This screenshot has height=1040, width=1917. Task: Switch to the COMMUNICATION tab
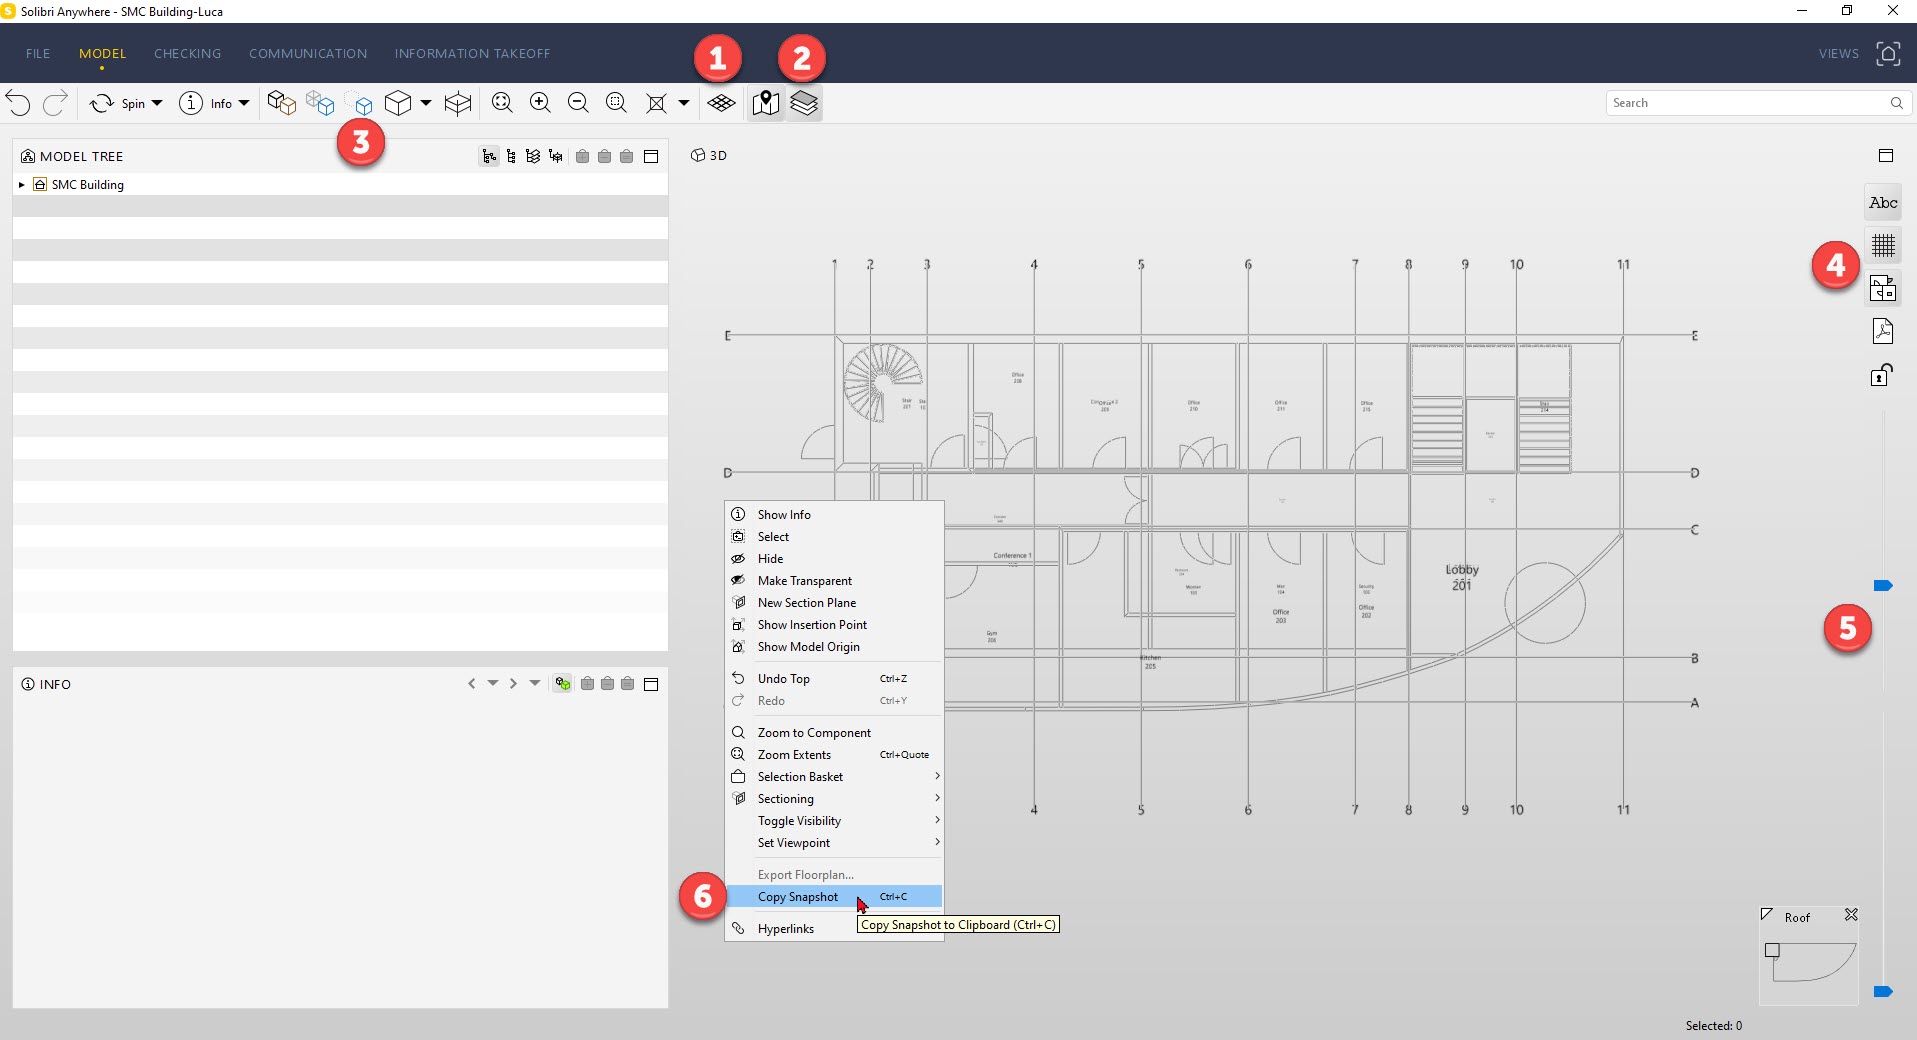(x=308, y=54)
